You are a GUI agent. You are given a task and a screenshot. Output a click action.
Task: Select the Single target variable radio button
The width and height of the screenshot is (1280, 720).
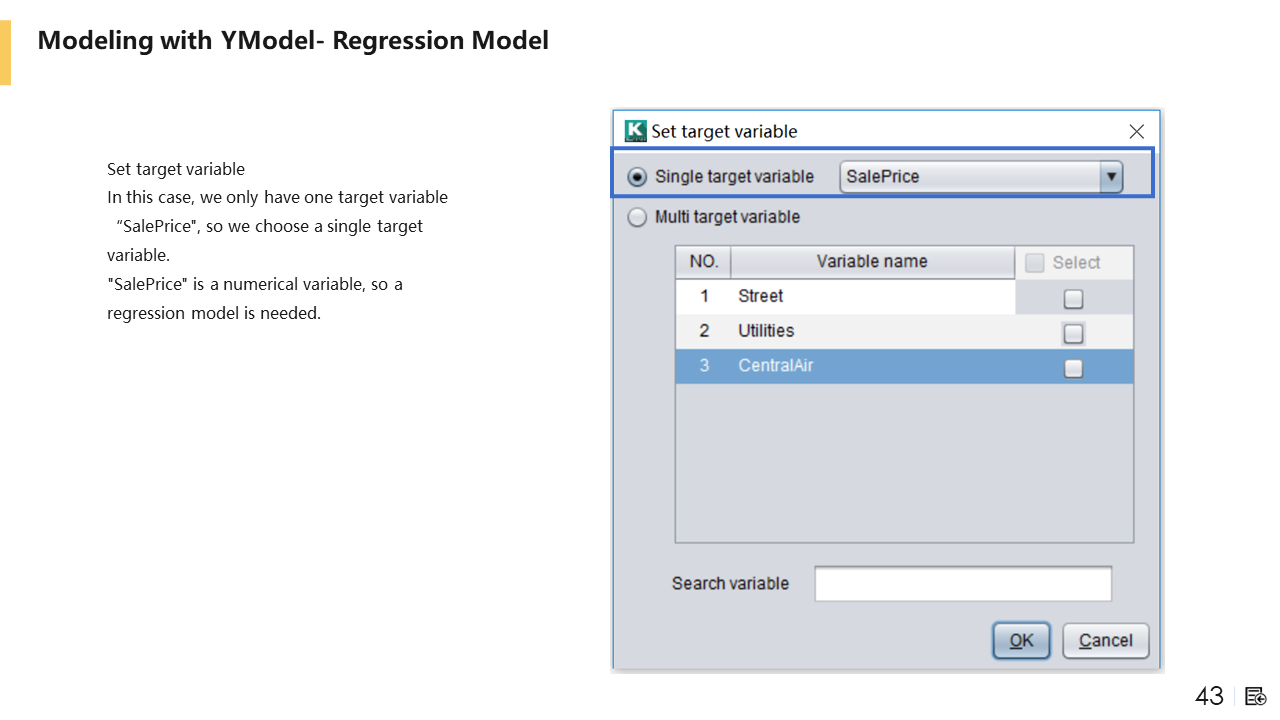tap(637, 177)
